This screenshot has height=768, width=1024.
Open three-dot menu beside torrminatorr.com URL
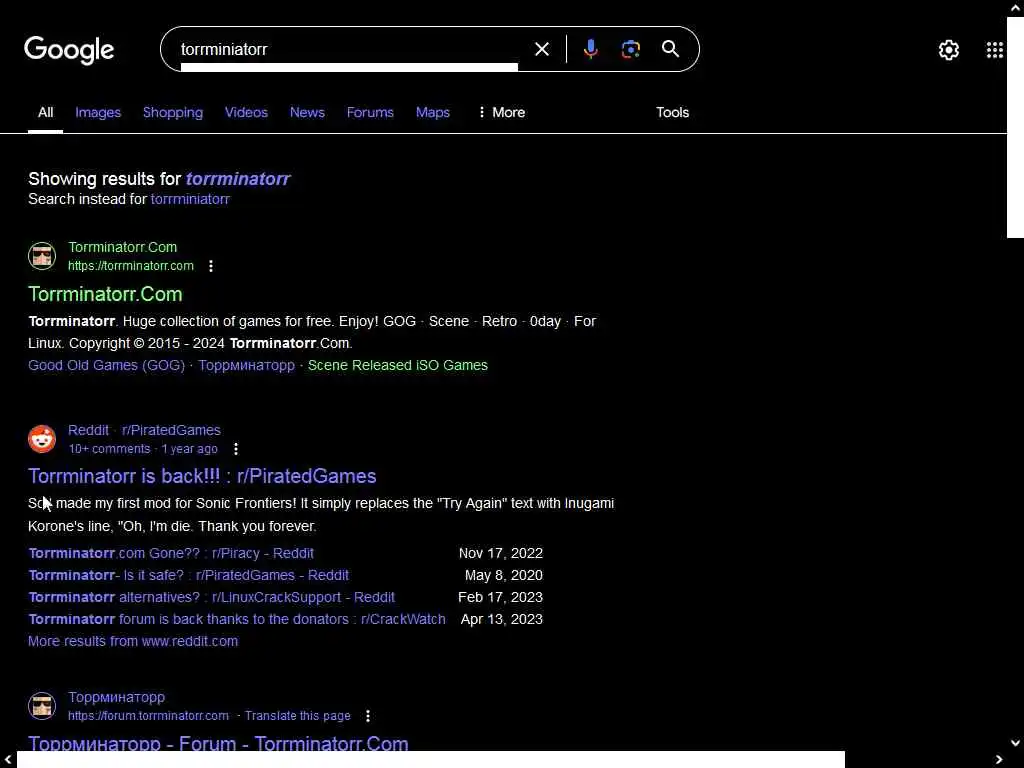click(210, 266)
